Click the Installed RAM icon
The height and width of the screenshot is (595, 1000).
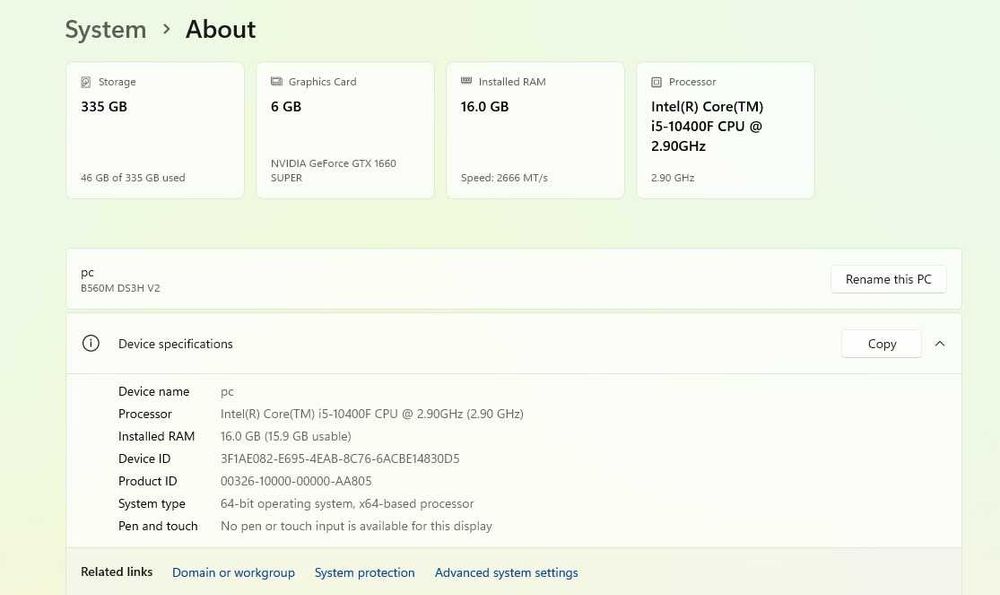(x=466, y=81)
